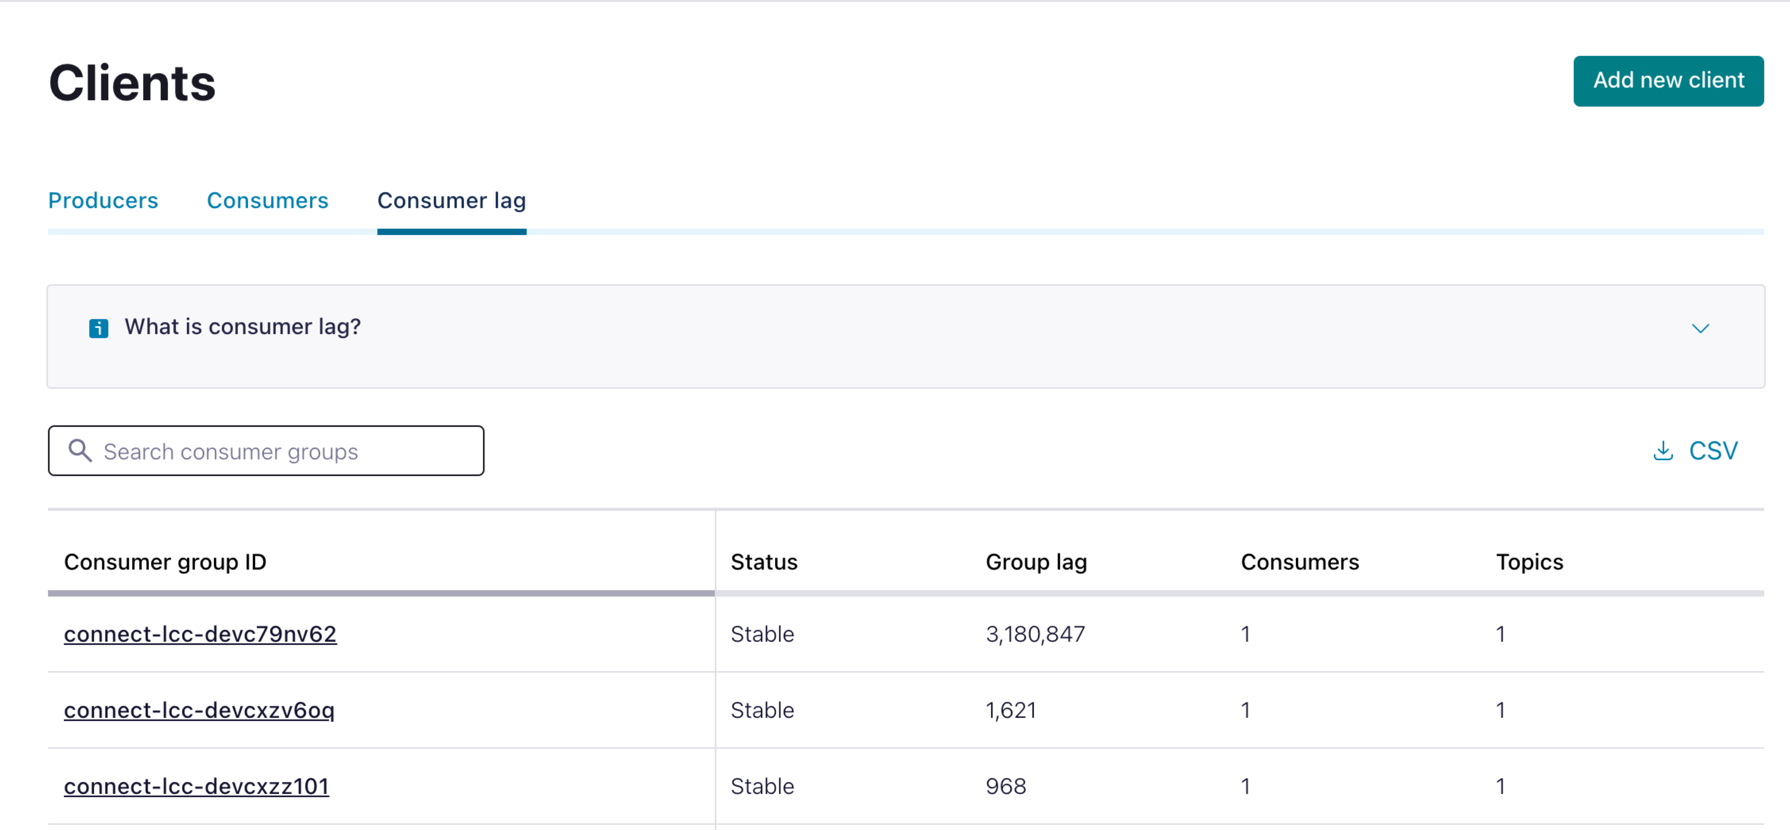This screenshot has height=830, width=1790.
Task: Sort by Consumer group ID column header
Action: click(x=165, y=562)
